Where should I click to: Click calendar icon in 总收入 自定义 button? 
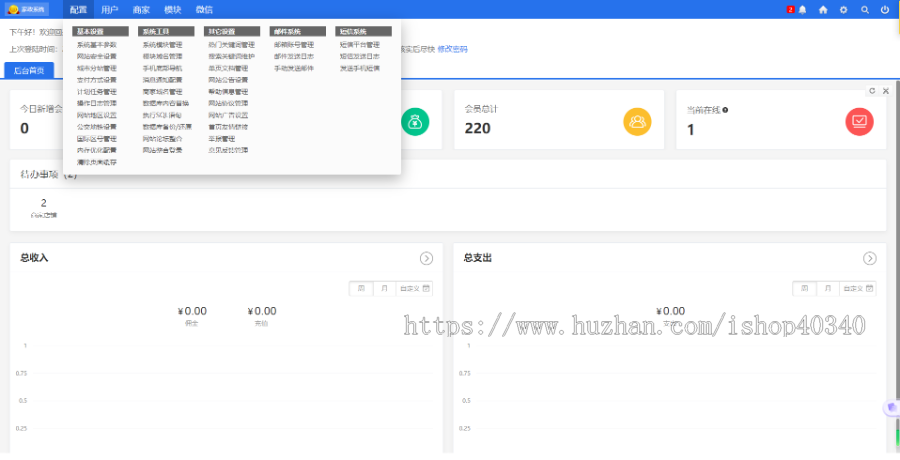tap(426, 288)
